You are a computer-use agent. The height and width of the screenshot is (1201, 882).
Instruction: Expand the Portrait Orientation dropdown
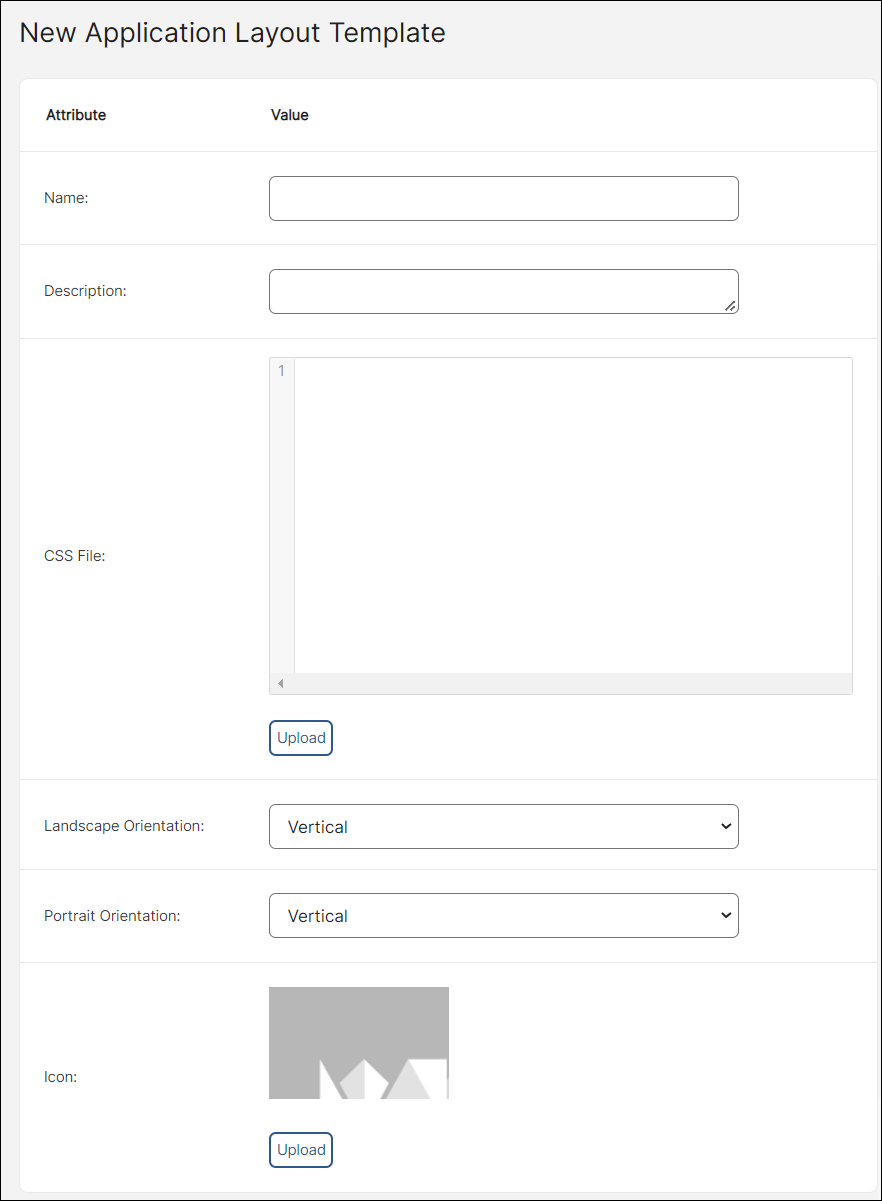pyautogui.click(x=503, y=916)
